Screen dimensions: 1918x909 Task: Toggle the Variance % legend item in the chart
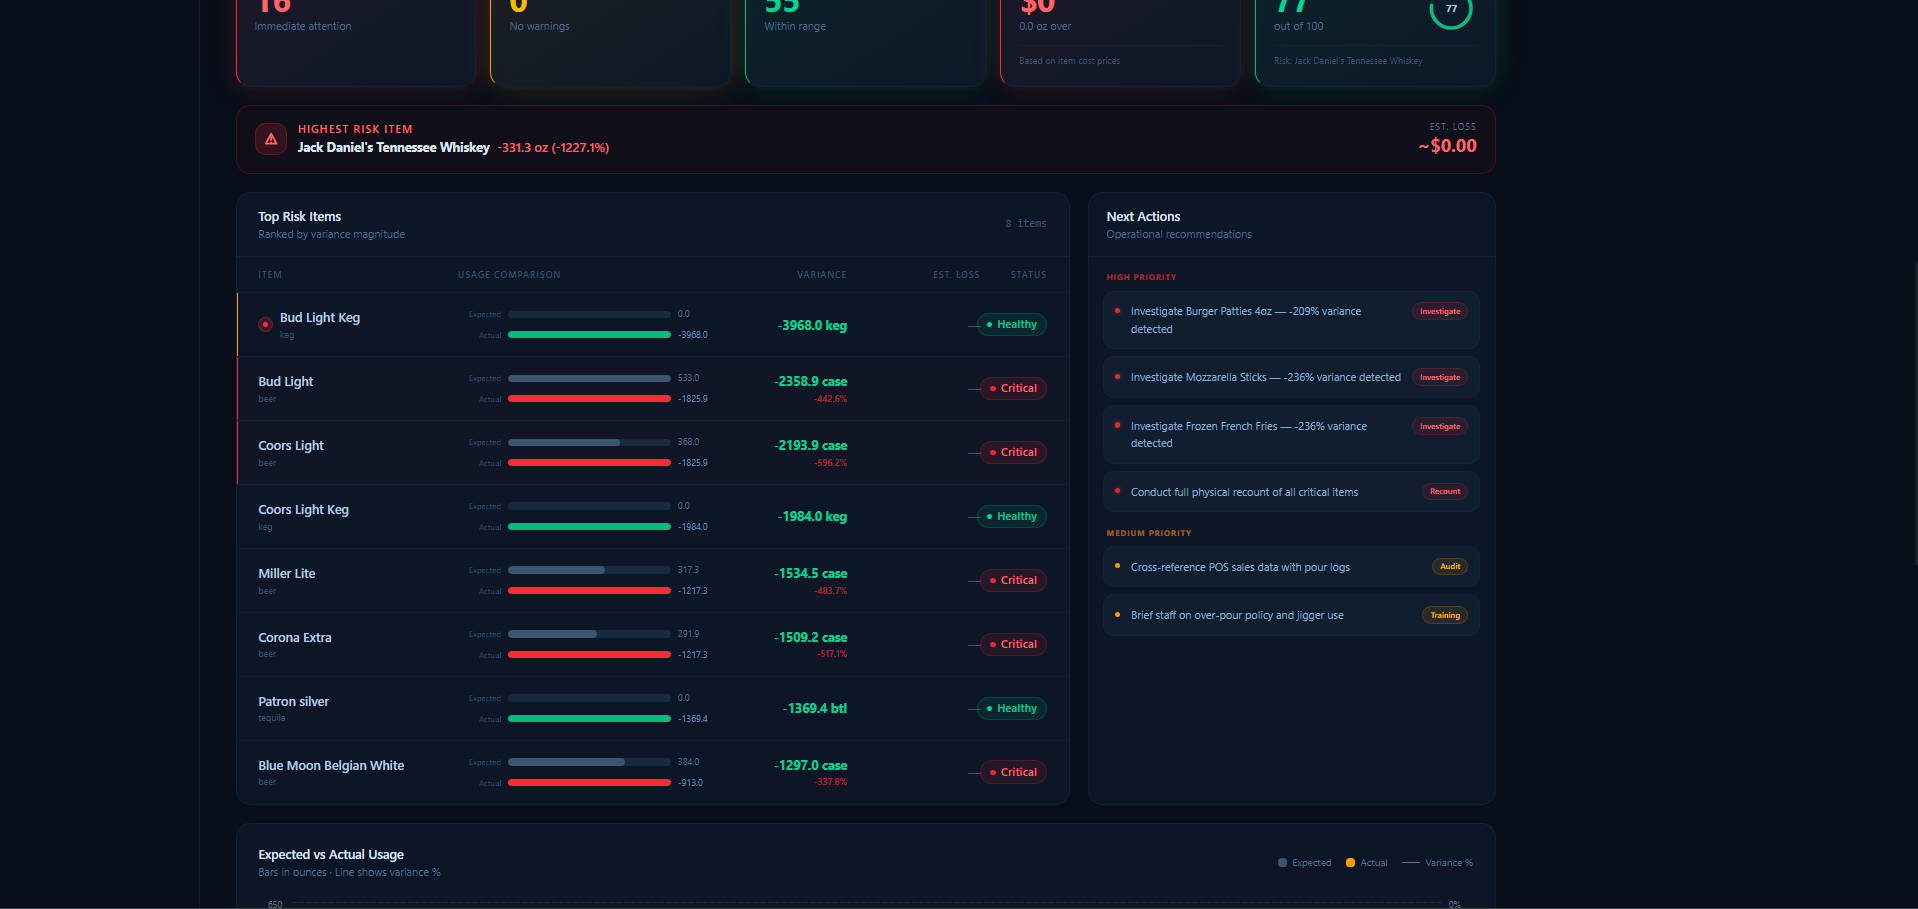pyautogui.click(x=1437, y=862)
